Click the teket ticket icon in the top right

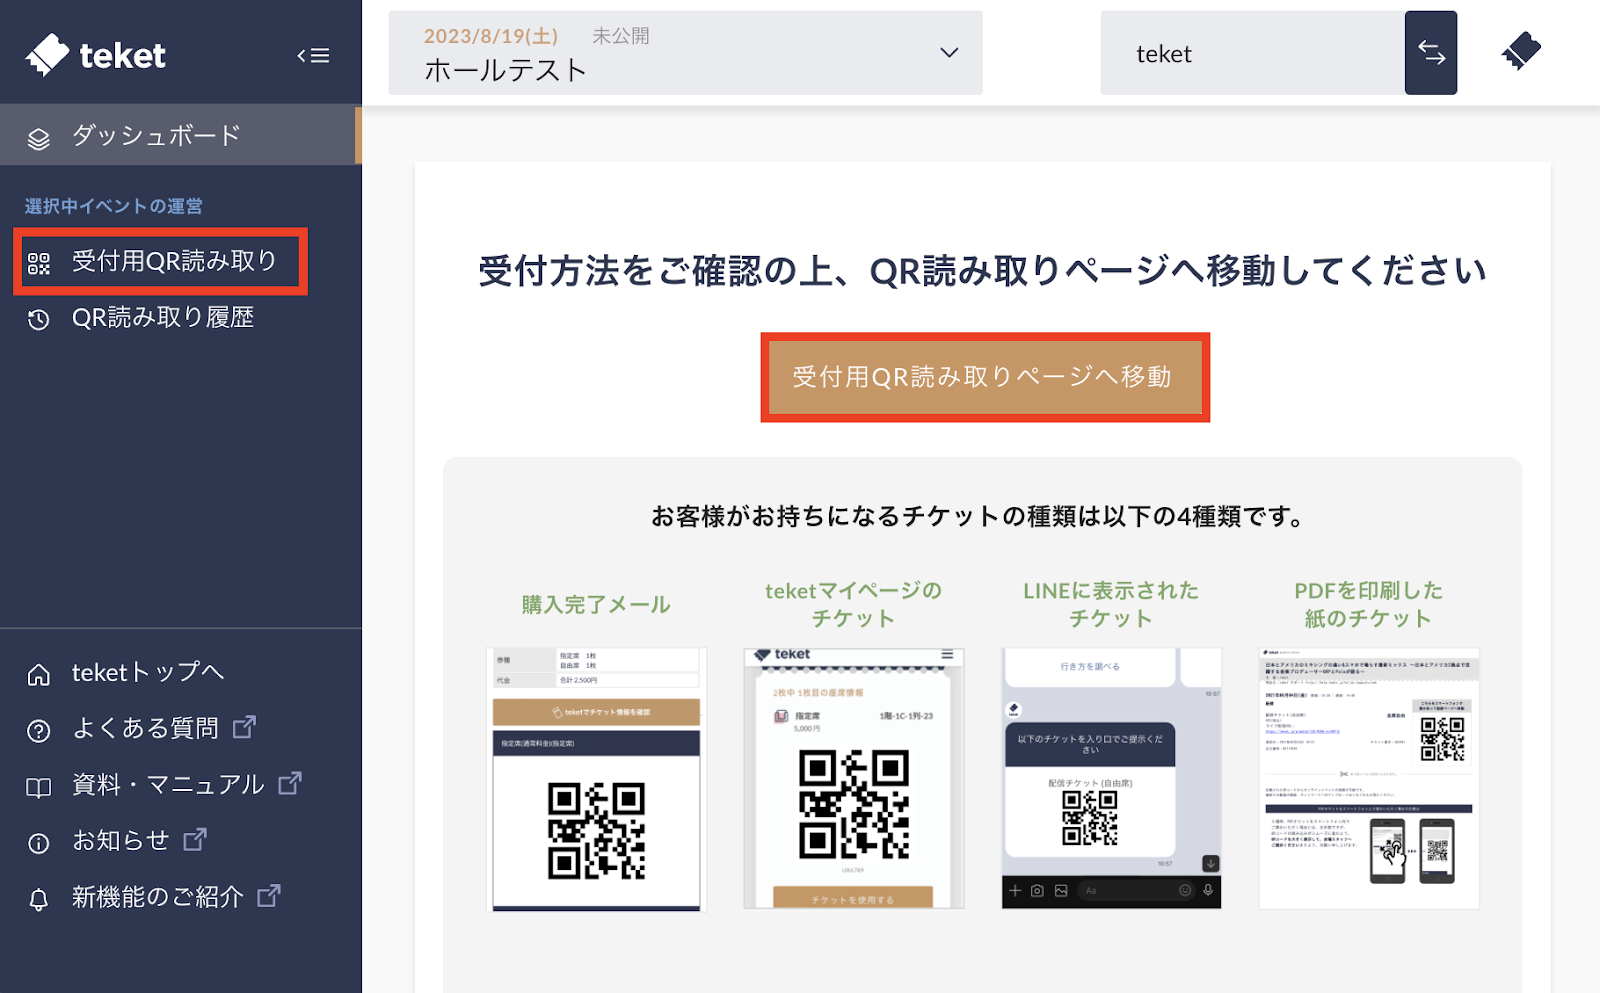pos(1521,52)
